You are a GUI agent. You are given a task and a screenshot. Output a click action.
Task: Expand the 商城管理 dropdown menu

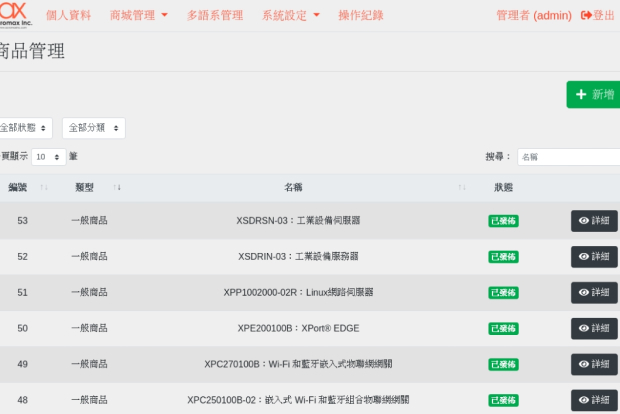pyautogui.click(x=138, y=15)
